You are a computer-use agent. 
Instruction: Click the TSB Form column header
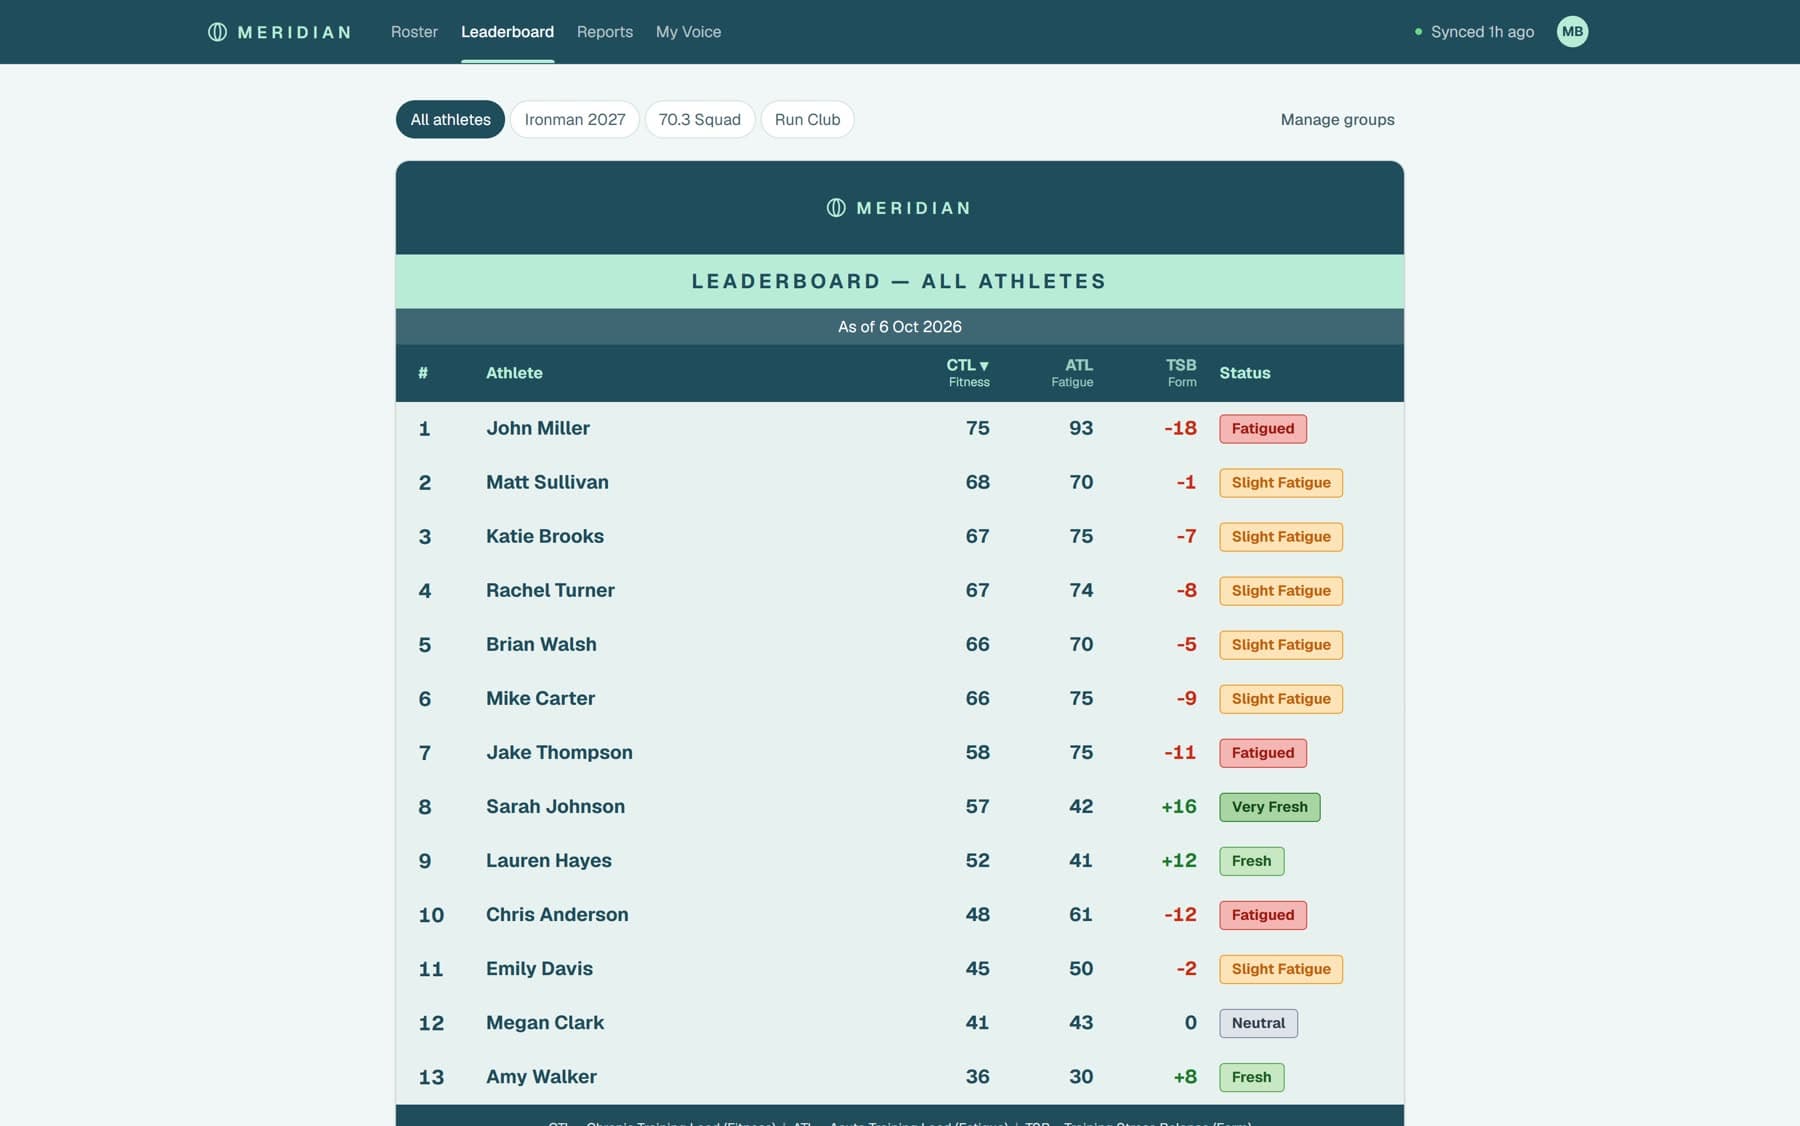[x=1181, y=372]
